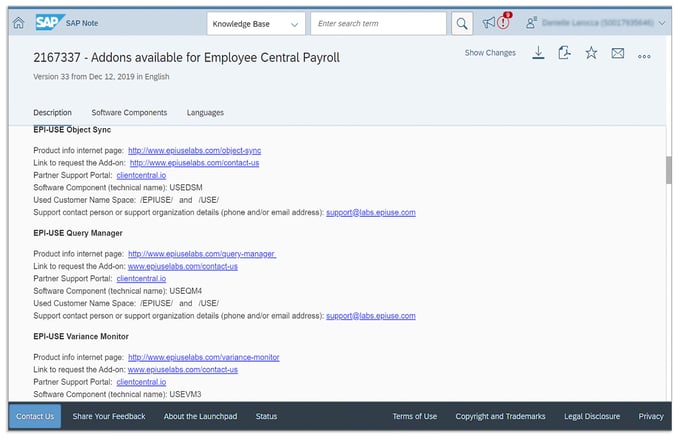Open Legal Disclosure
Image resolution: width=677 pixels, height=437 pixels.
[592, 416]
